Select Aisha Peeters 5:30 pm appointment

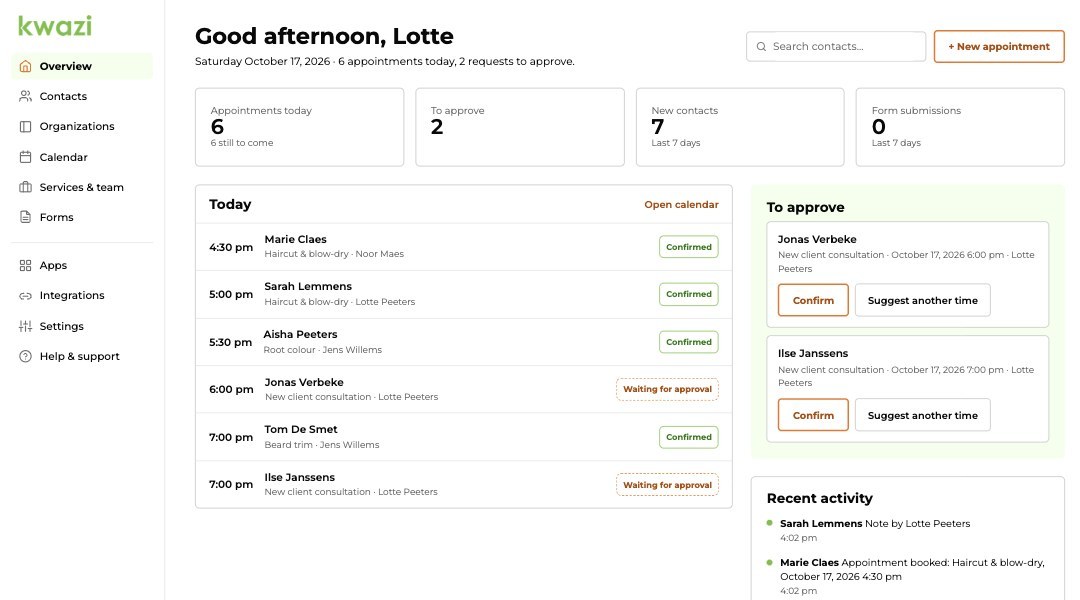tap(464, 342)
